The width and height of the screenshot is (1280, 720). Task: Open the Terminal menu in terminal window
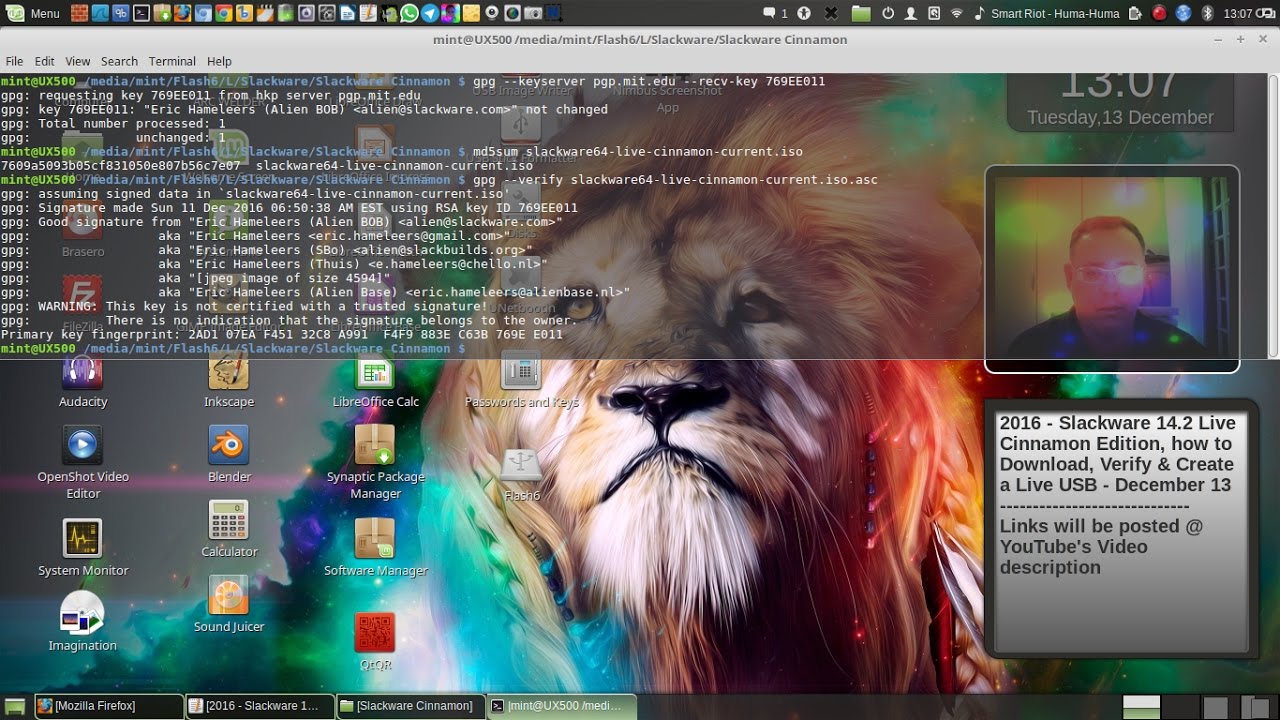172,61
